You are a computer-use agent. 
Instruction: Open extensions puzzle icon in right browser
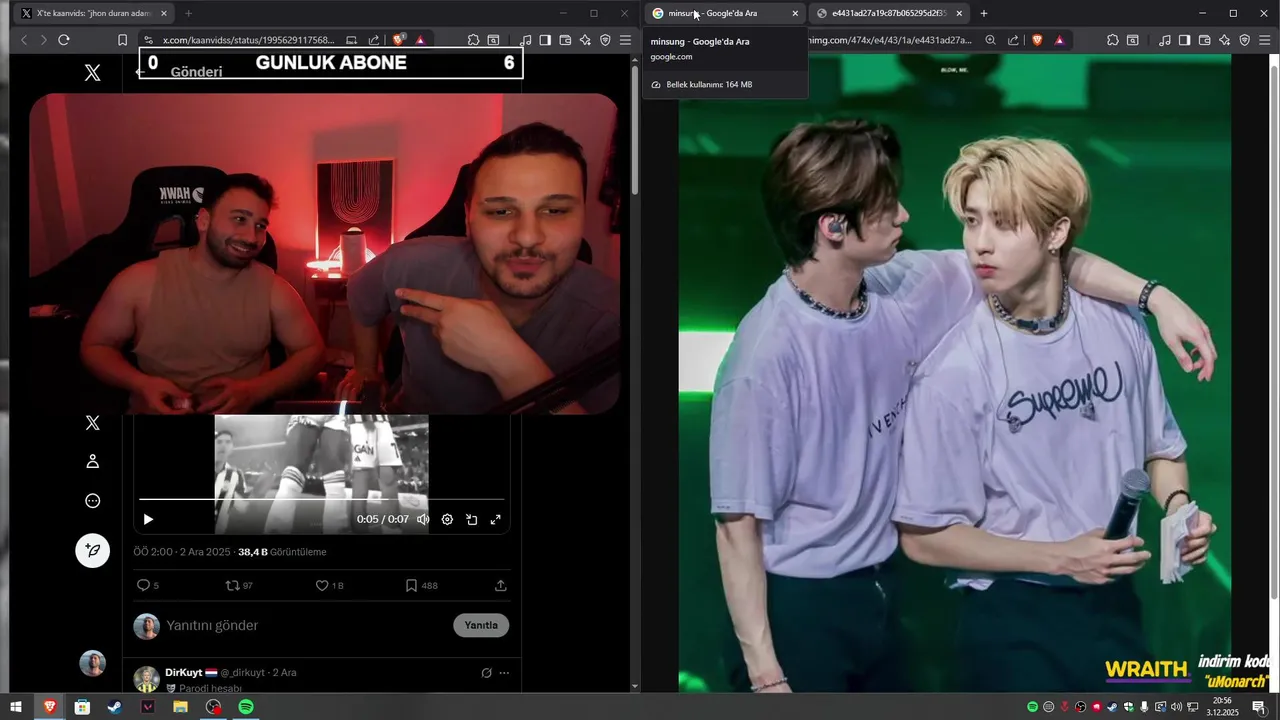click(x=1112, y=40)
